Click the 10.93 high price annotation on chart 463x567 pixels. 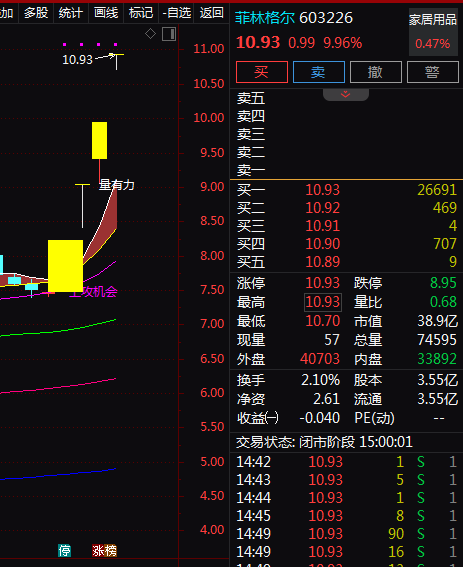(x=77, y=60)
